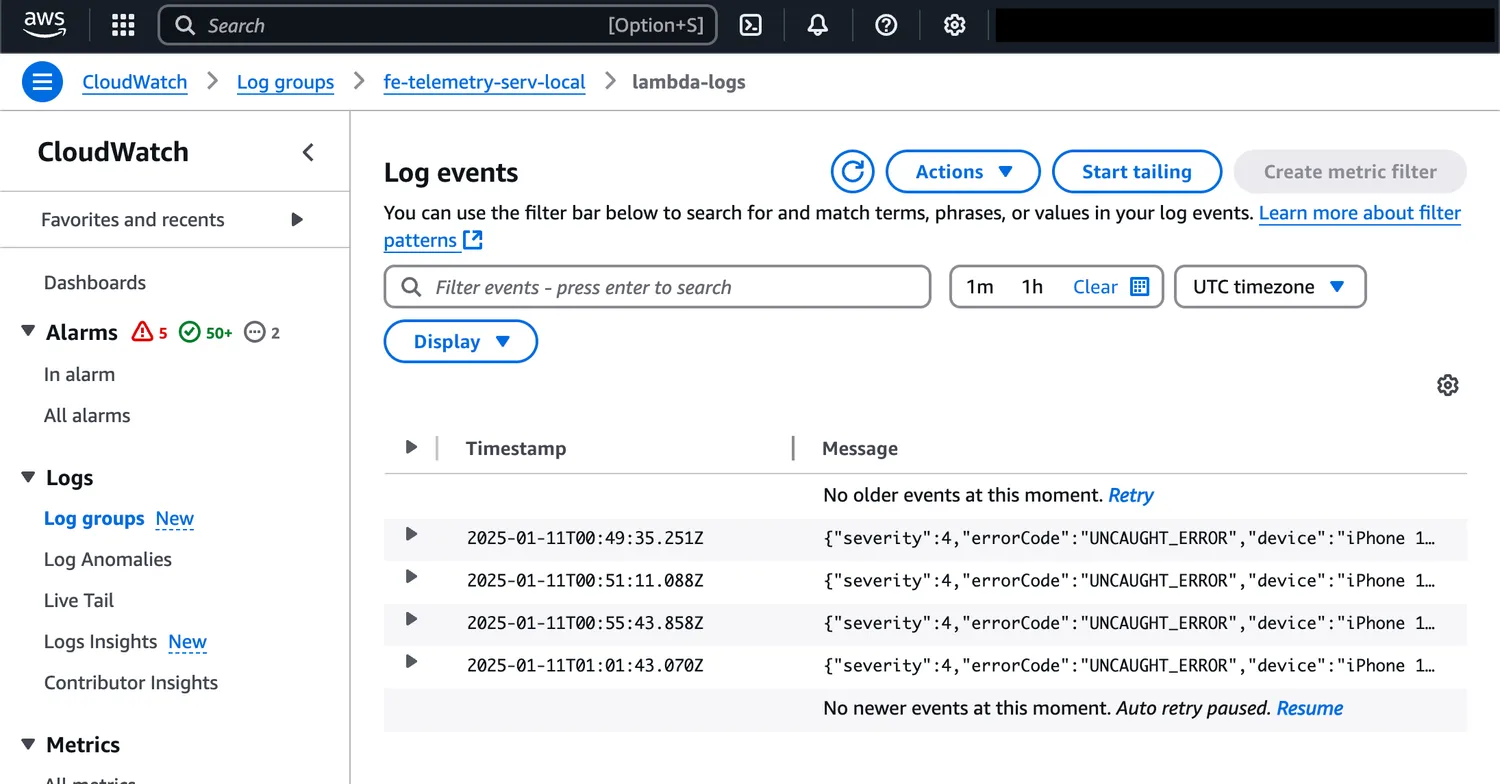Clear the time range filter

coord(1095,287)
